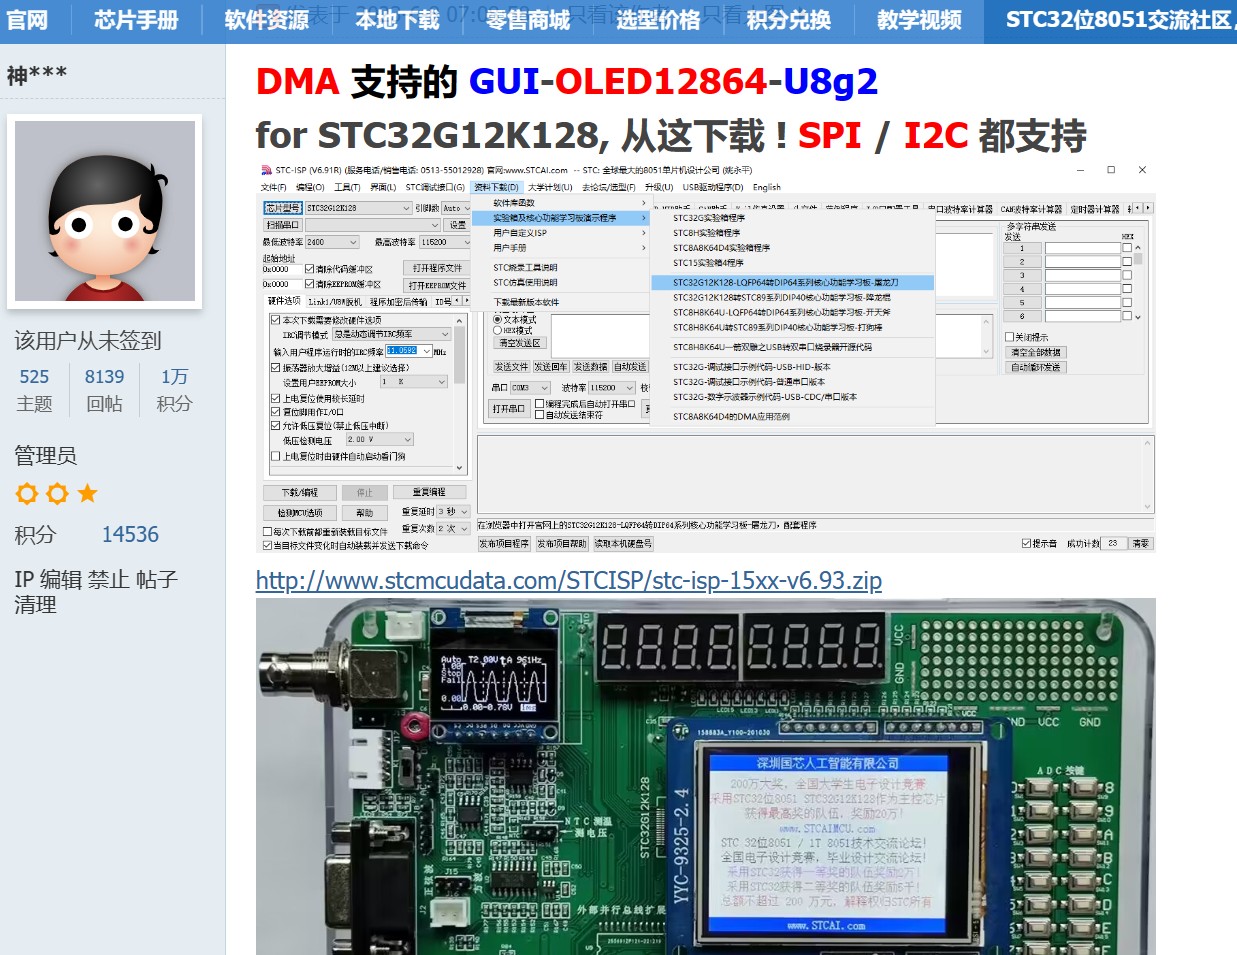Viewport: 1237px width, 955px height.
Task: Click the 清空全部数据 button
Action: (1036, 352)
